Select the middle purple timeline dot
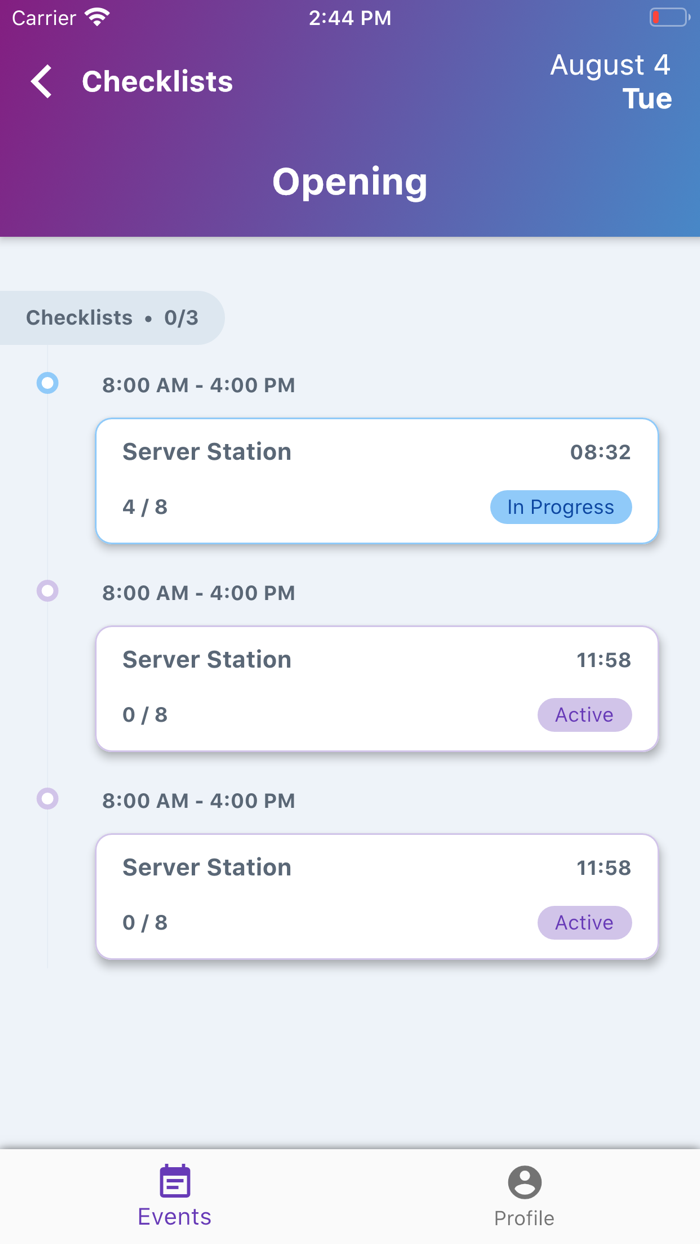The height and width of the screenshot is (1244, 700). pyautogui.click(x=47, y=591)
